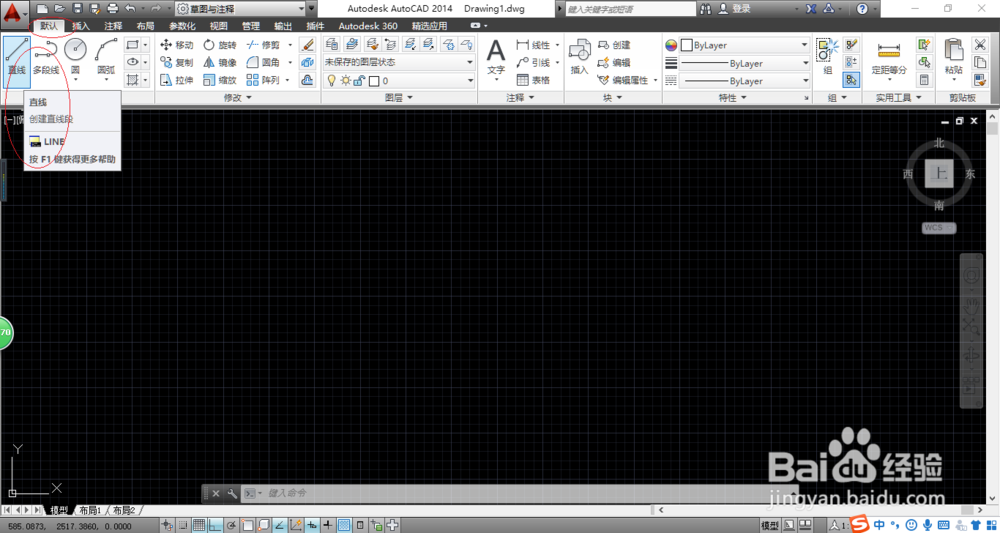
Task: Click the Sign in (登录) button
Action: coord(735,9)
